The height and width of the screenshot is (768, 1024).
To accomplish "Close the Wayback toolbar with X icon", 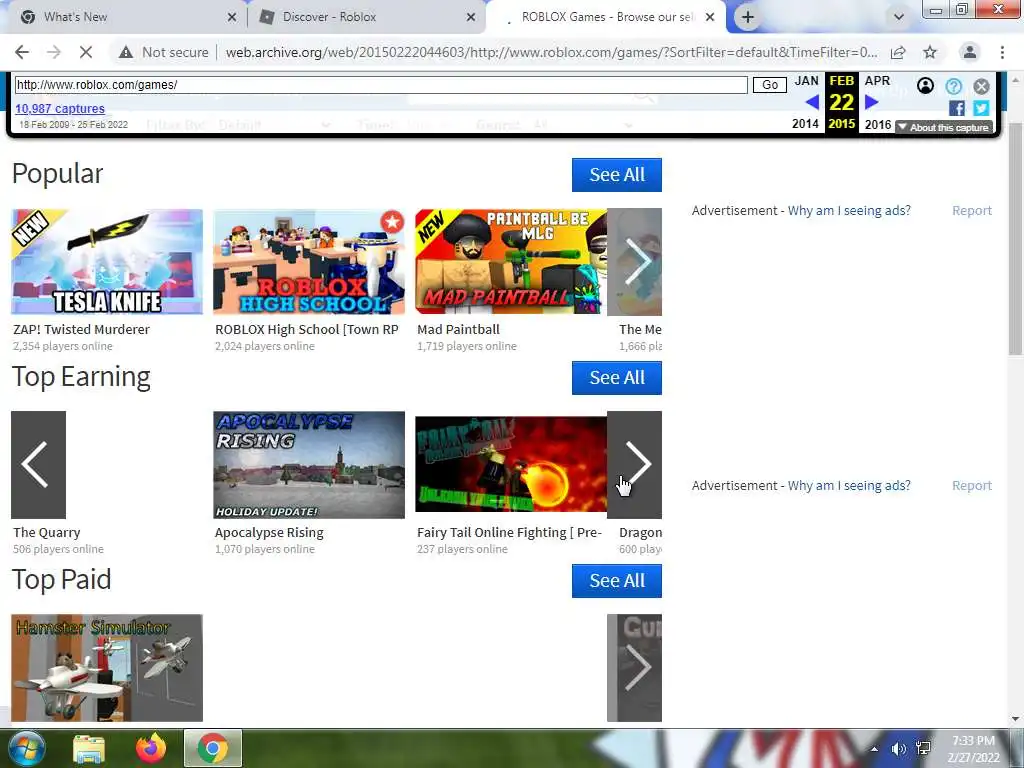I will pyautogui.click(x=981, y=86).
